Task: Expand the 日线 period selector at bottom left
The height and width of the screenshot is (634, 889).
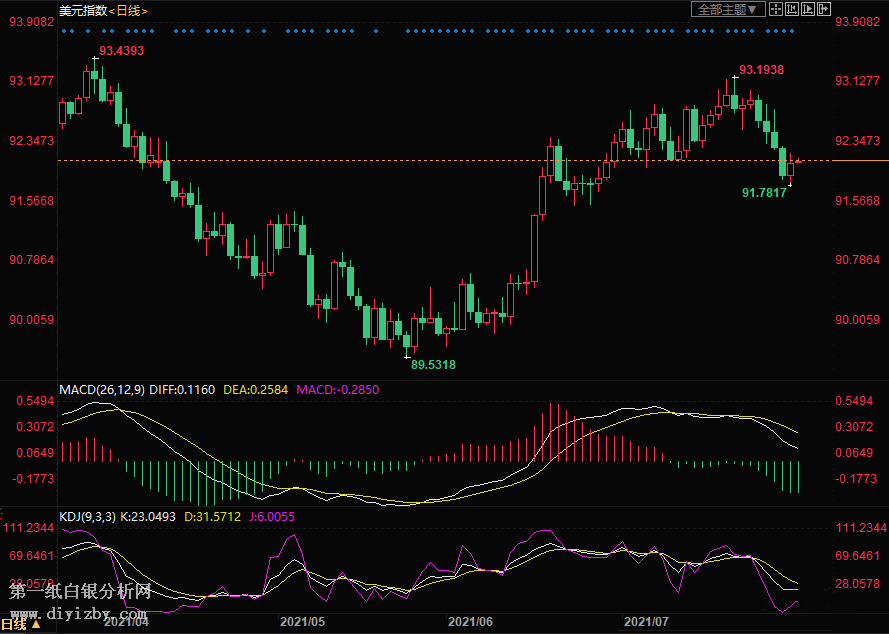Action: coord(21,625)
